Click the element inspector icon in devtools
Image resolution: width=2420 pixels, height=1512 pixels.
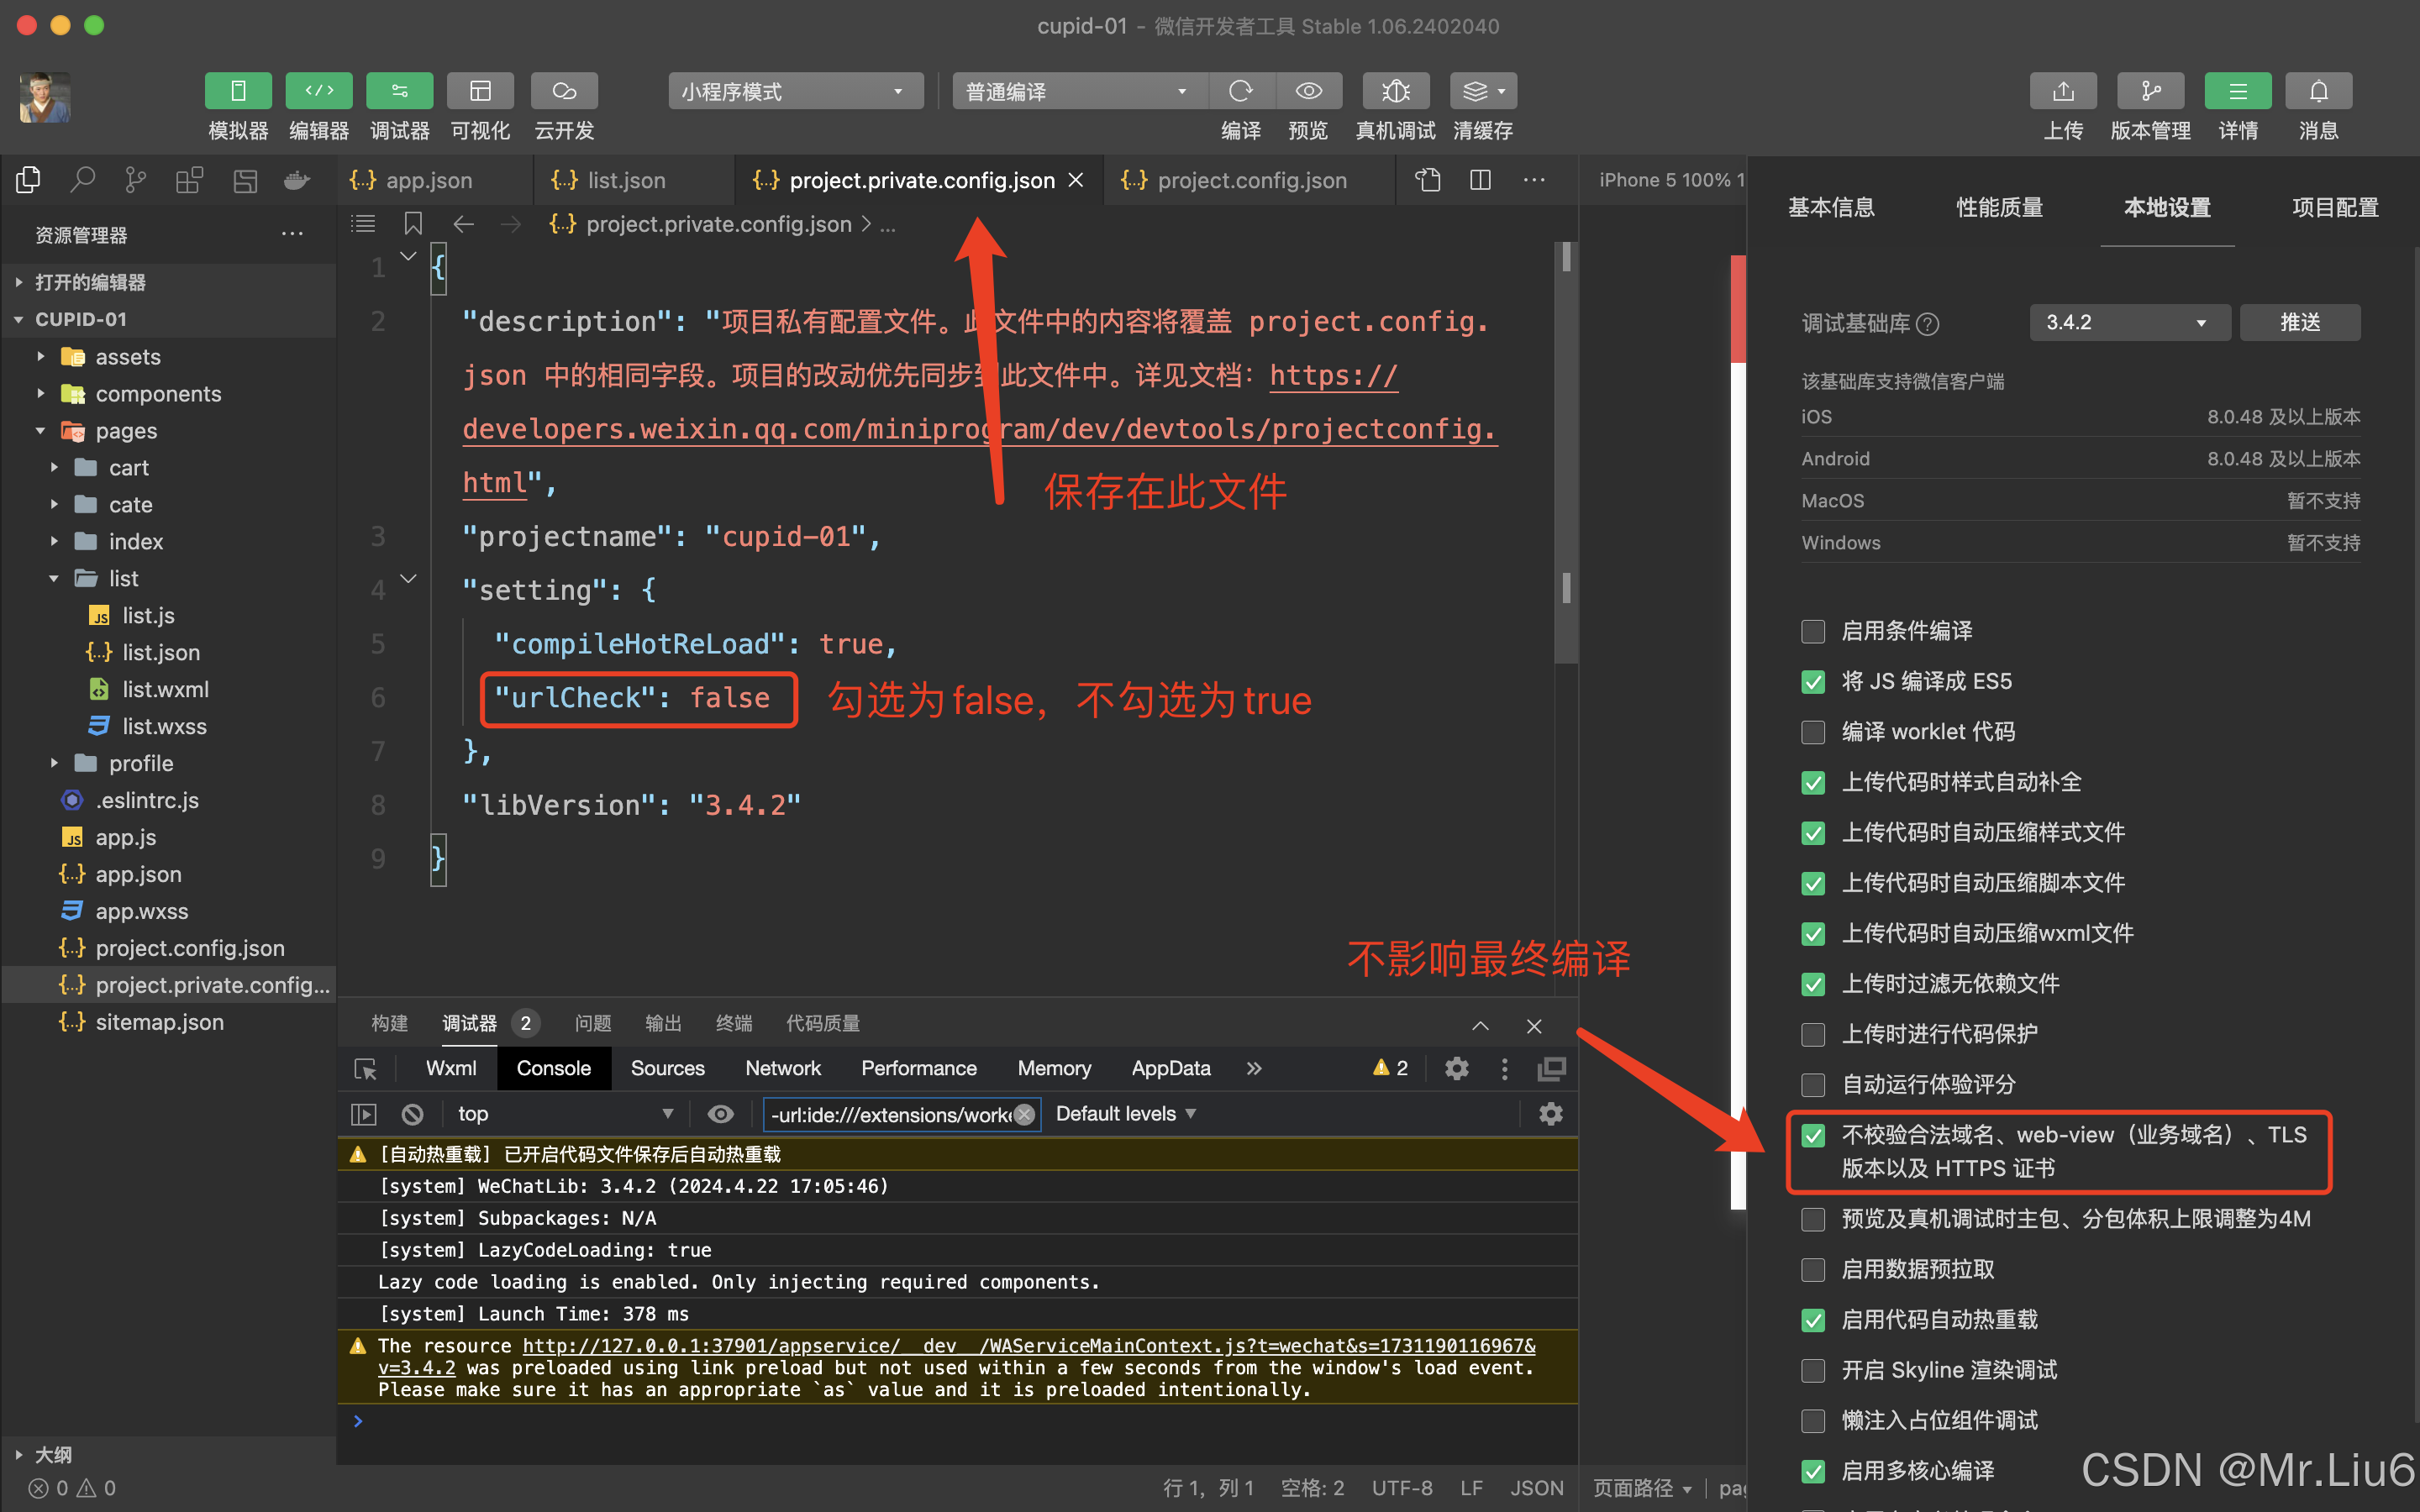(365, 1068)
